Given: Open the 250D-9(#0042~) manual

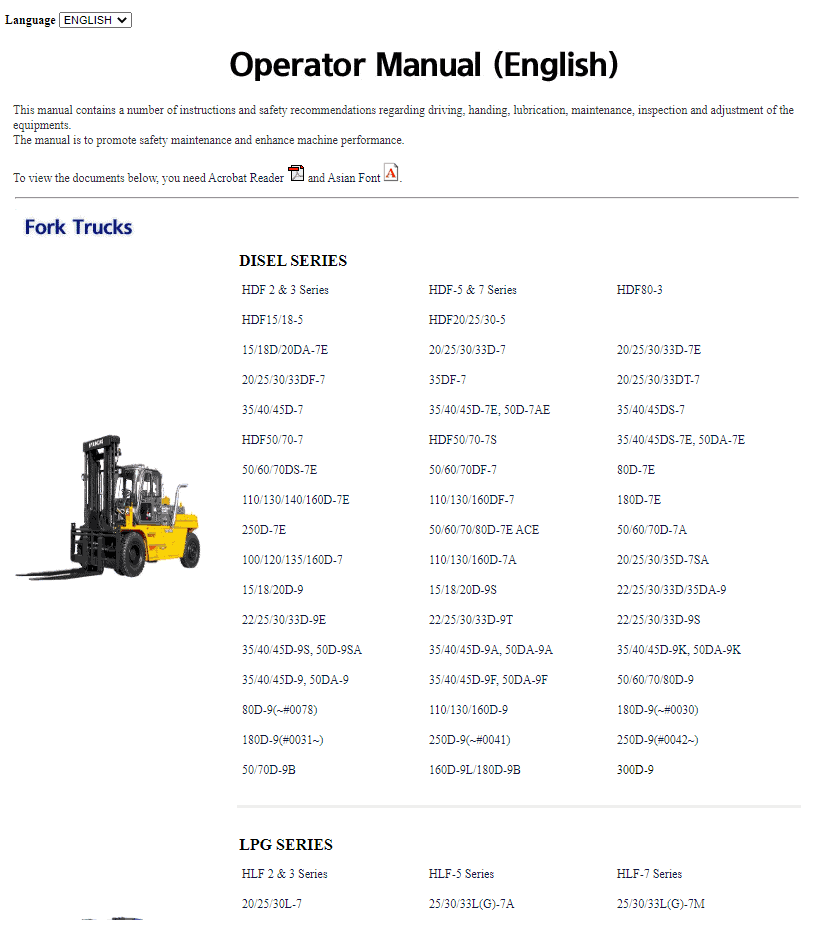Looking at the screenshot, I should point(658,740).
